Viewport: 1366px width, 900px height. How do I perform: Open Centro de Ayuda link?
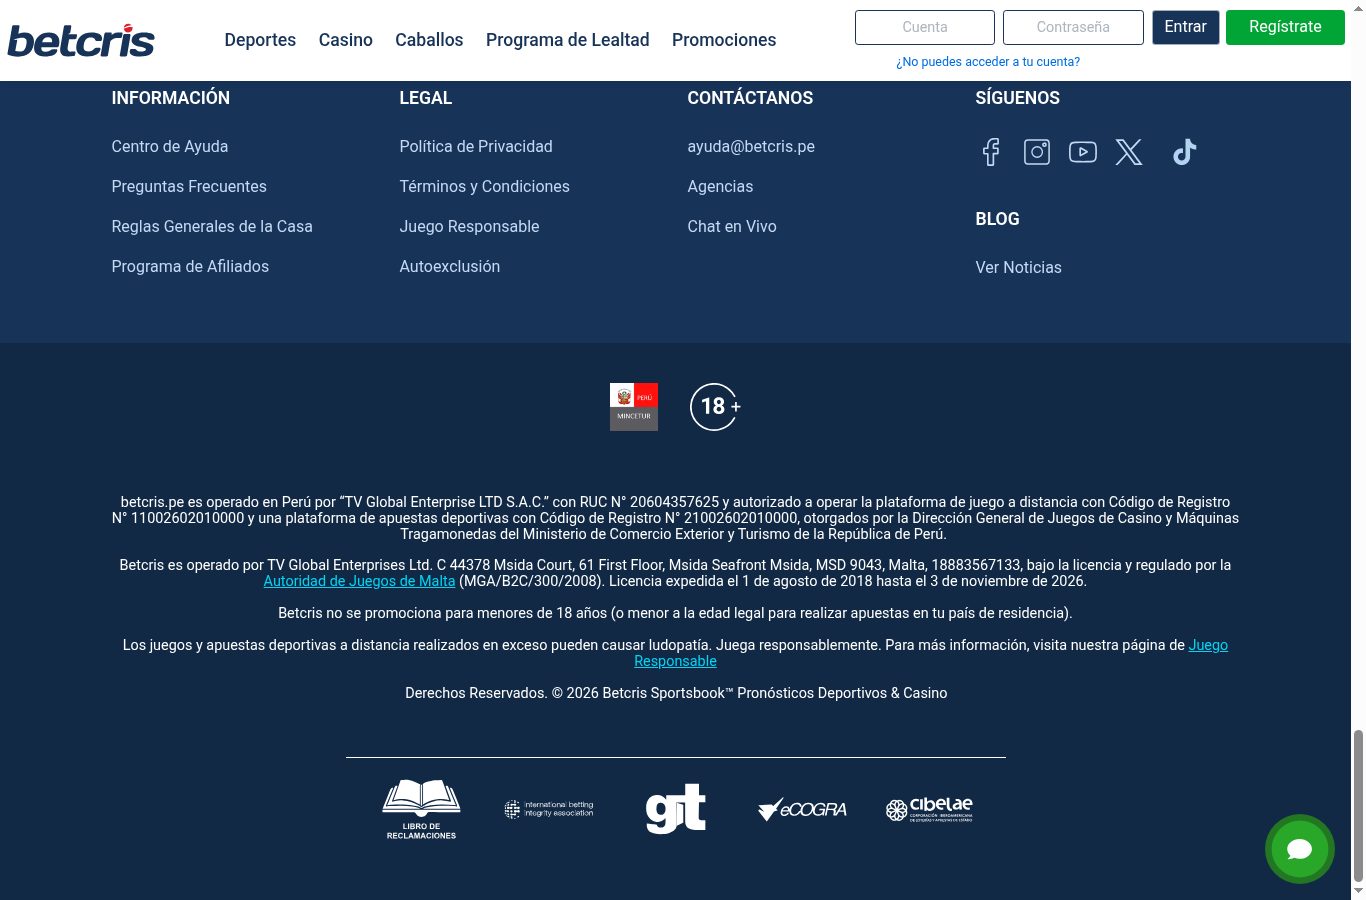(170, 146)
